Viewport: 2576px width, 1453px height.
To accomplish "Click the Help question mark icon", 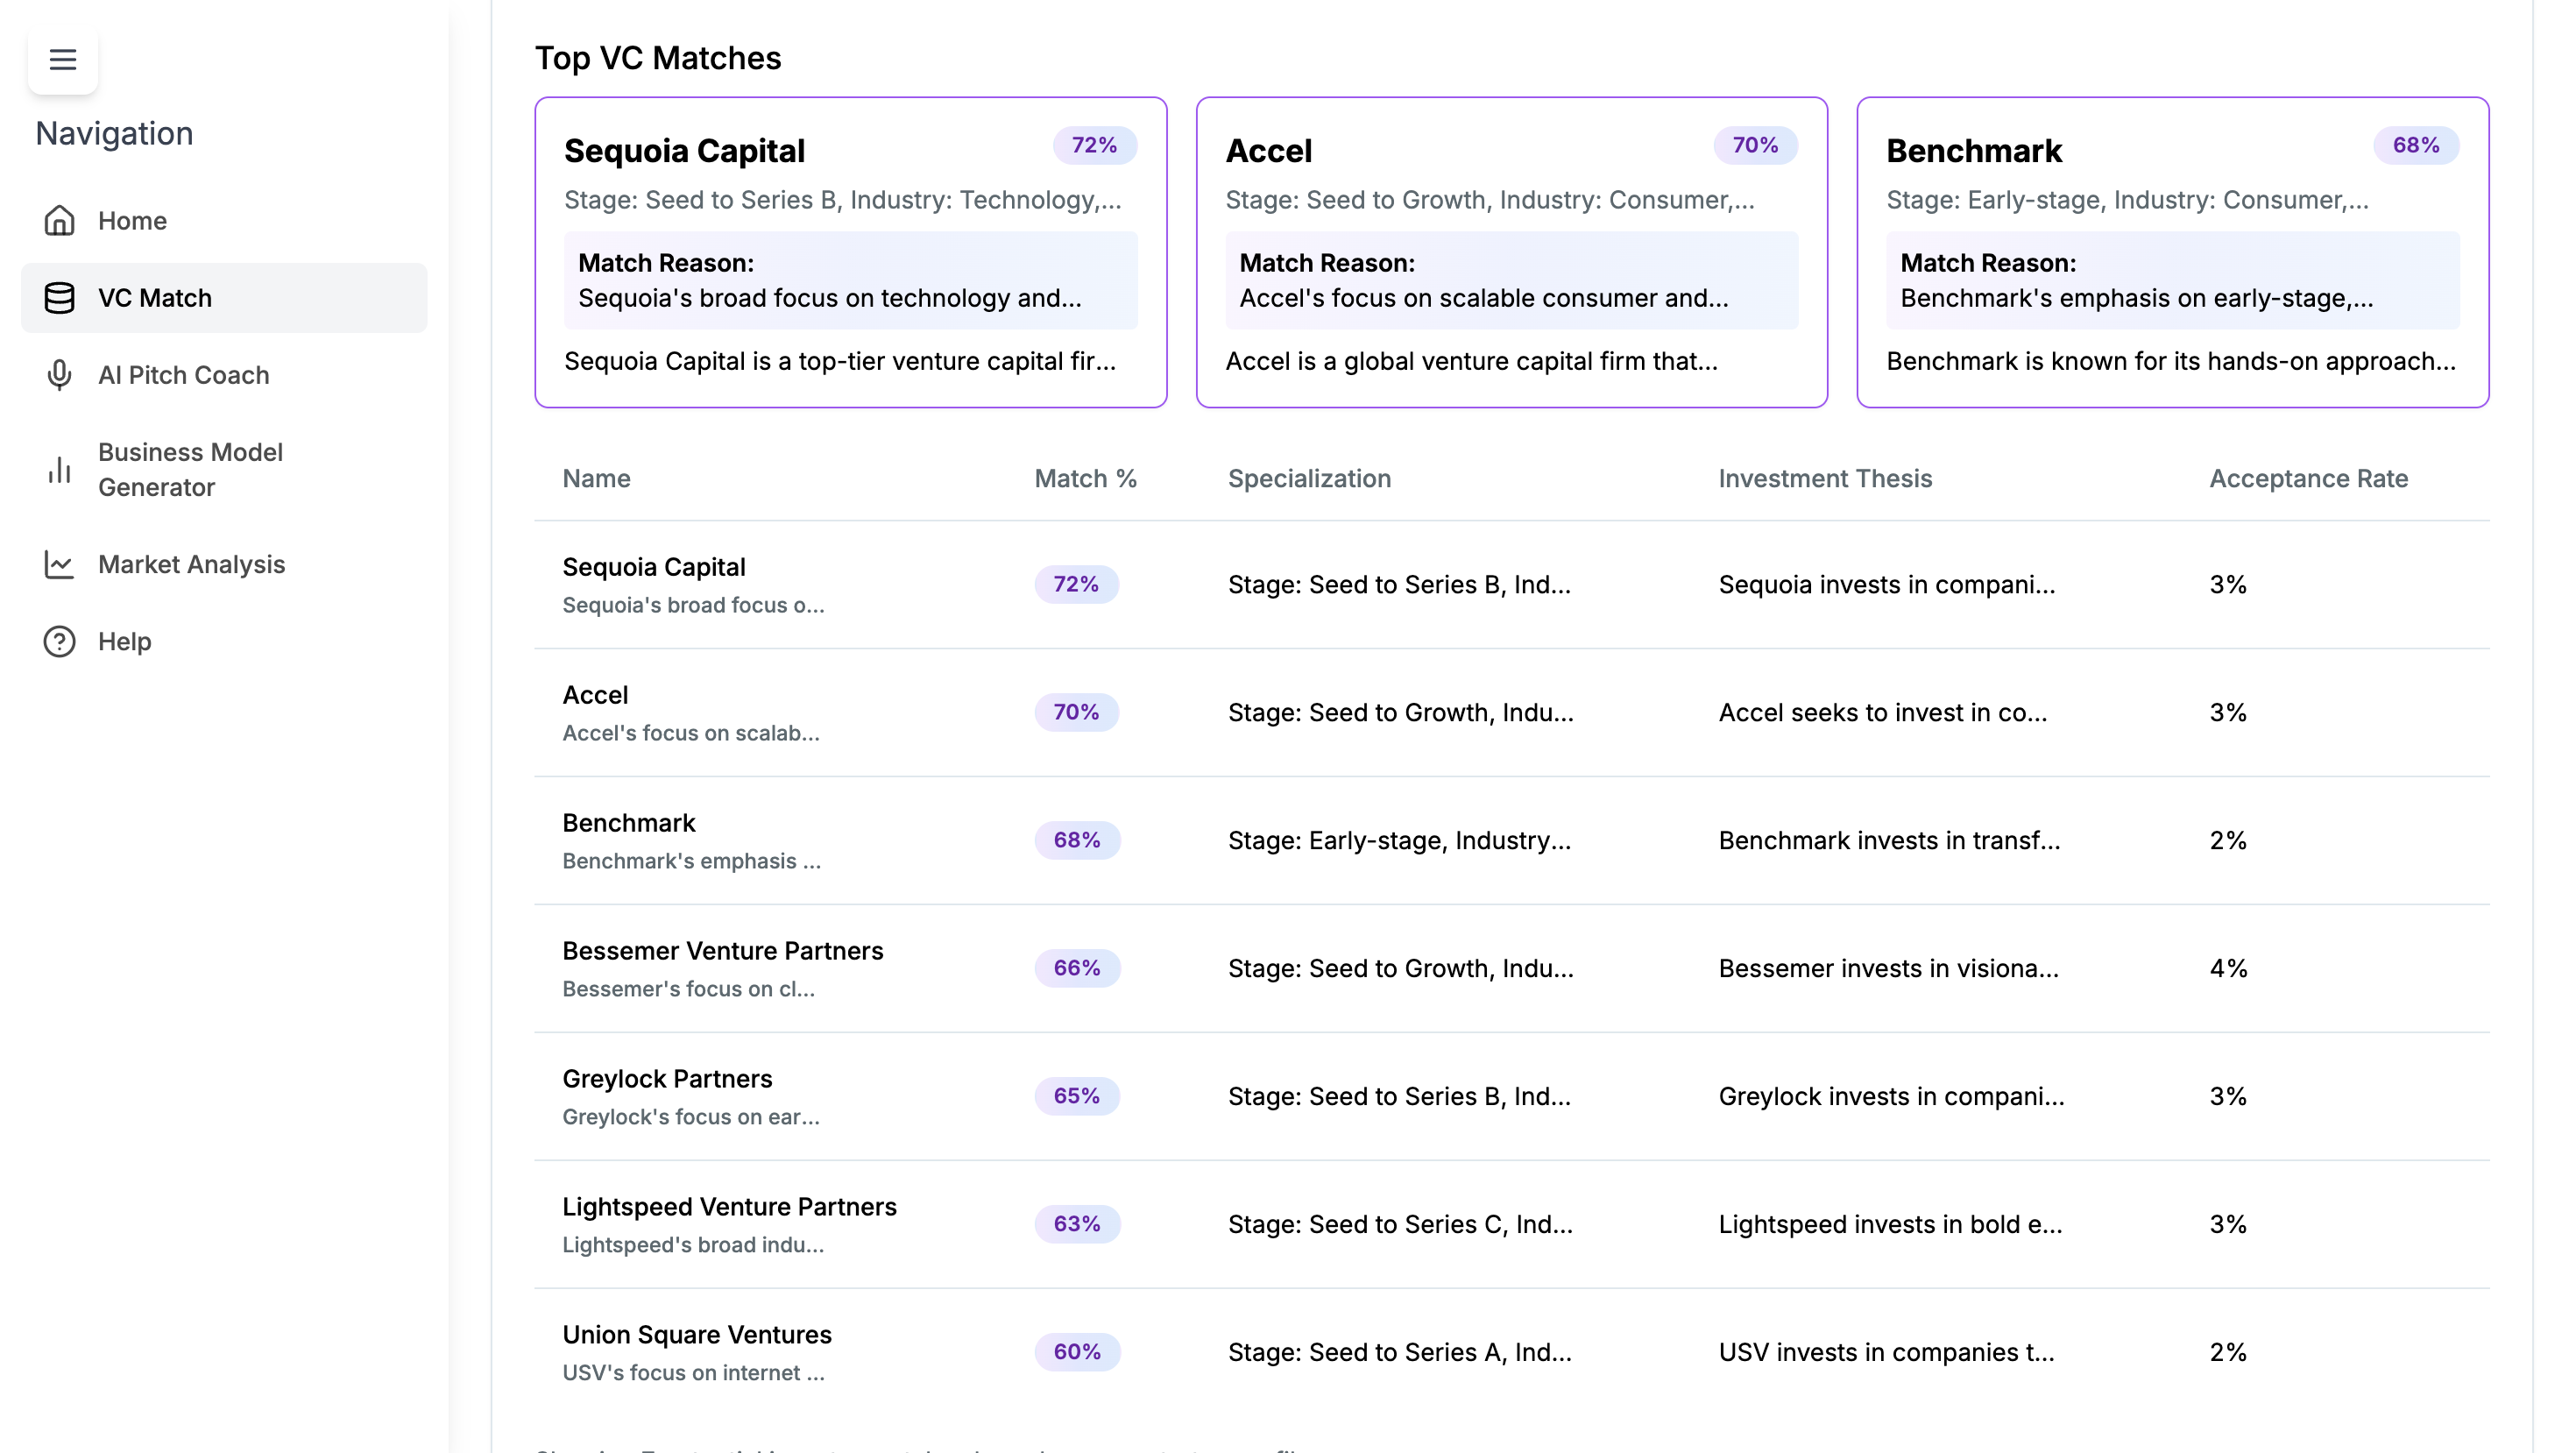I will 60,641.
